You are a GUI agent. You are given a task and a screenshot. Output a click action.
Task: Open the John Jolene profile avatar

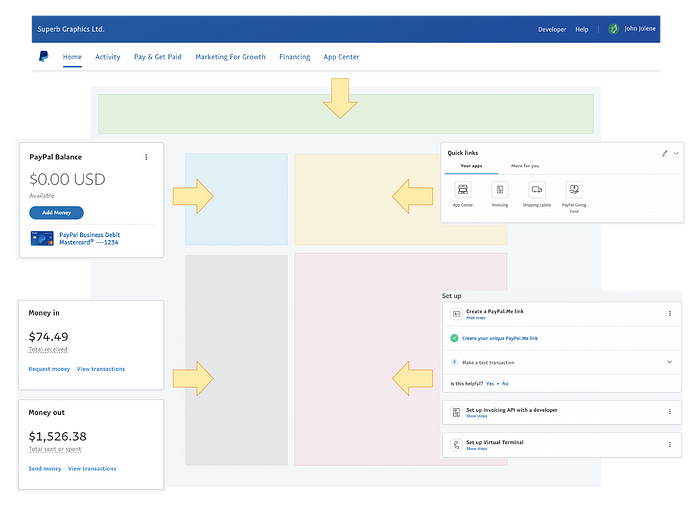pos(614,29)
